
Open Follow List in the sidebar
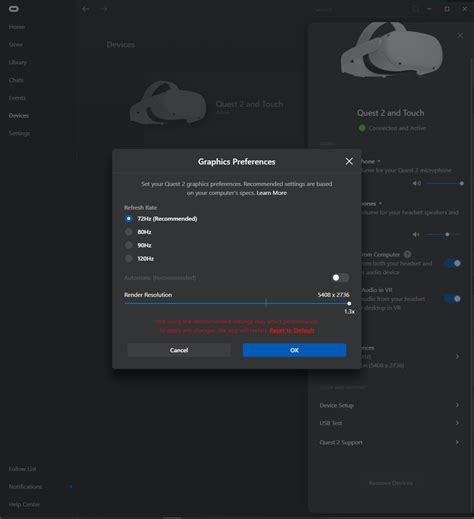tap(22, 469)
